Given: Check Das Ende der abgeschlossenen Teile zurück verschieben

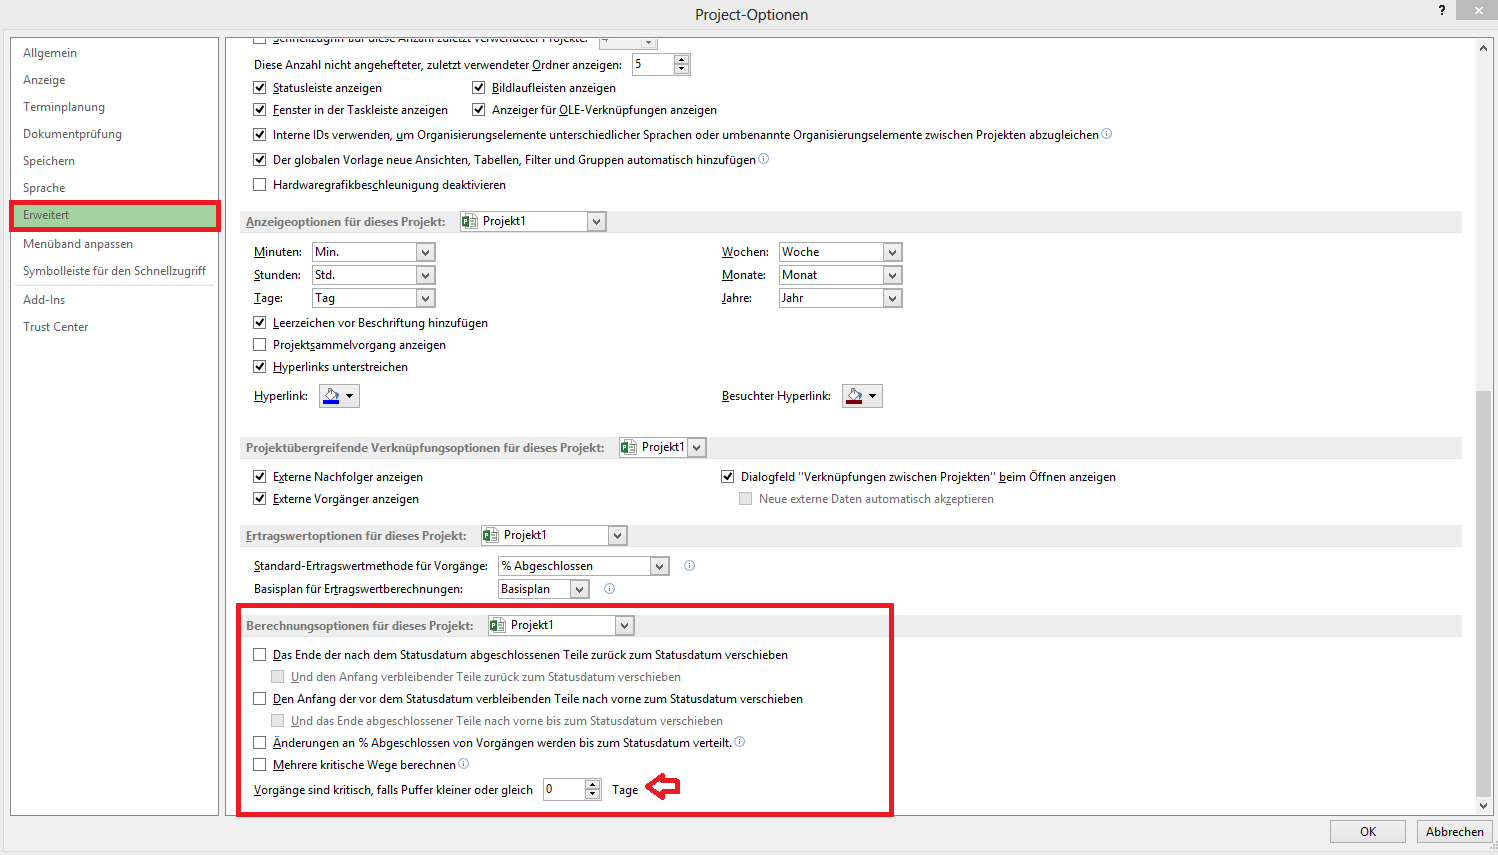Looking at the screenshot, I should (x=260, y=655).
